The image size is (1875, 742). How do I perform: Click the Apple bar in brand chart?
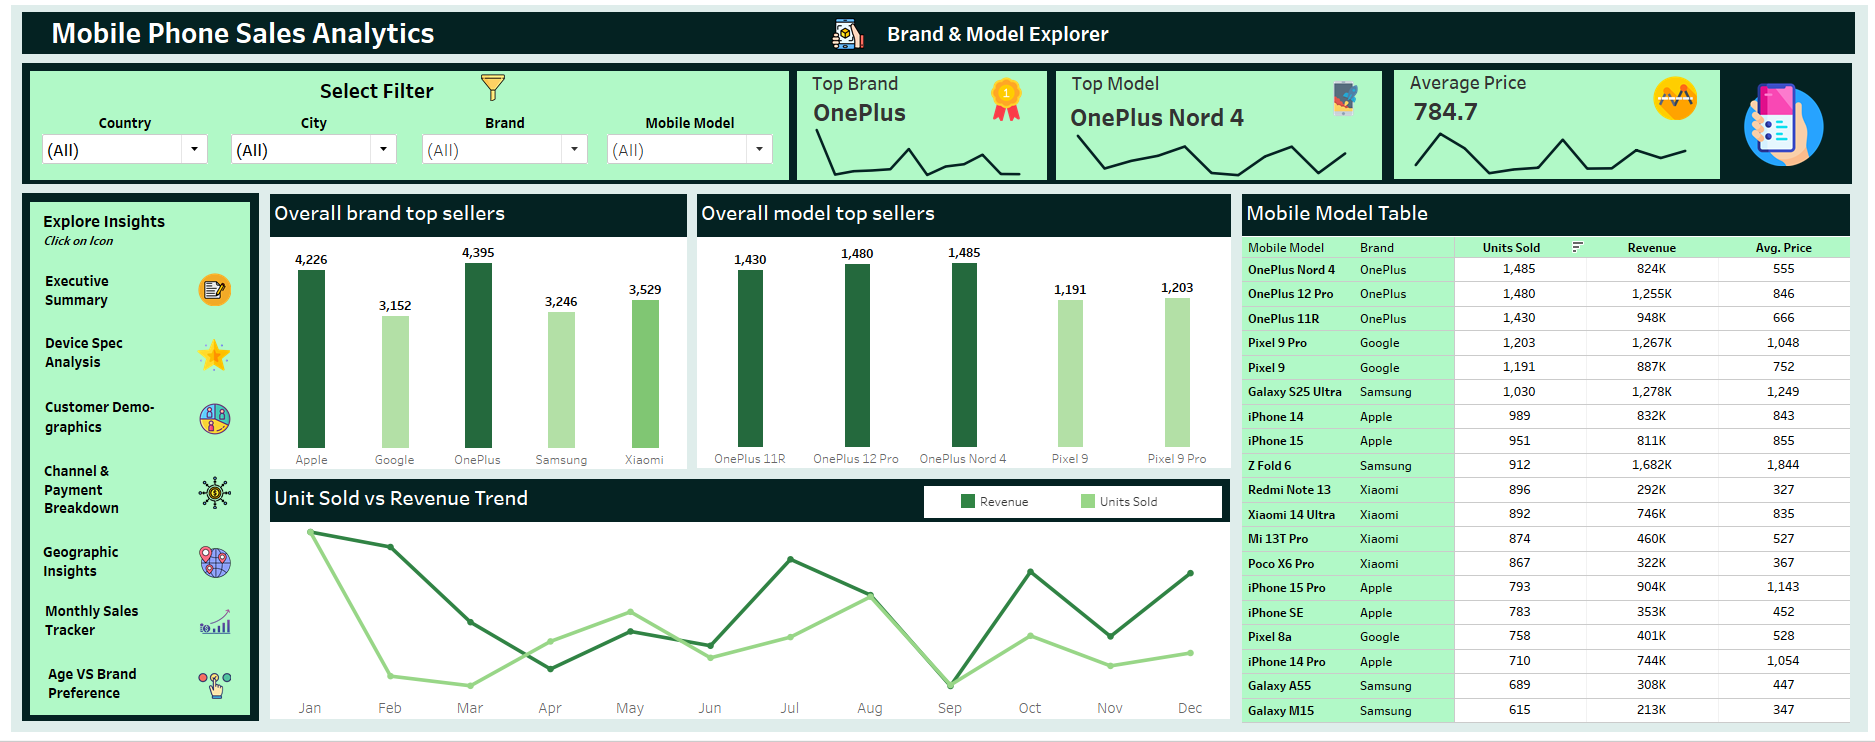(311, 359)
